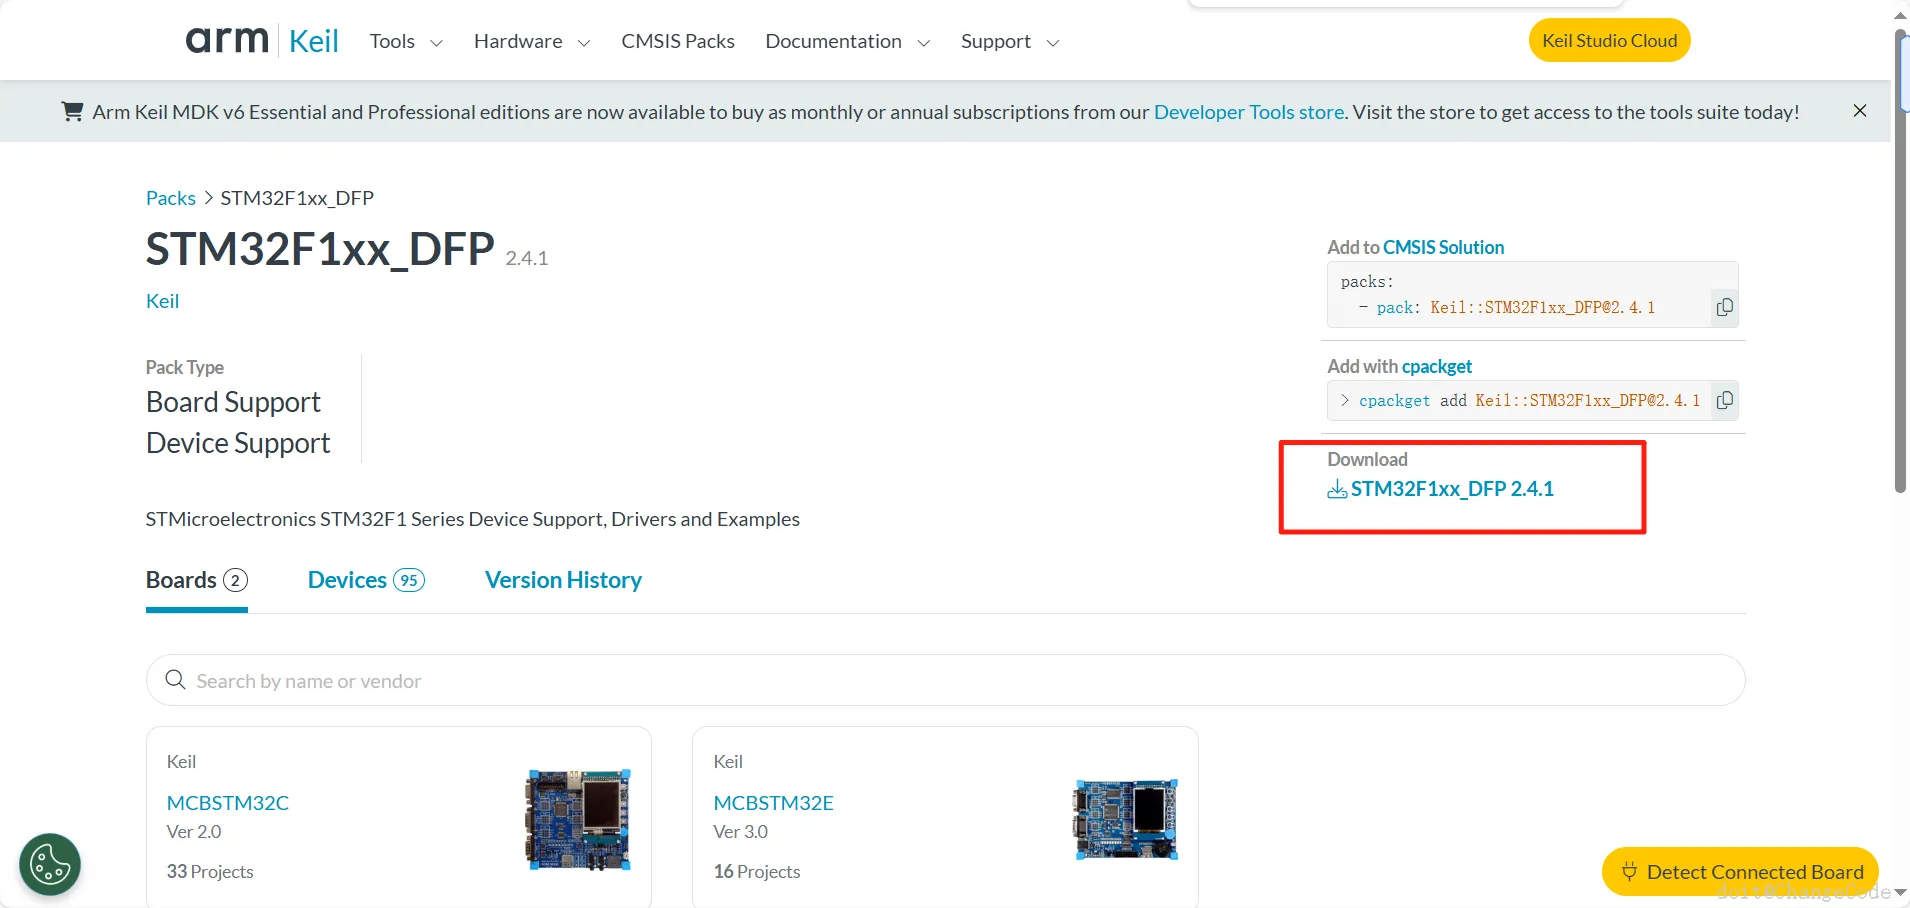Open cookie preferences icon
Viewport: 1910px width, 908px height.
[x=50, y=864]
